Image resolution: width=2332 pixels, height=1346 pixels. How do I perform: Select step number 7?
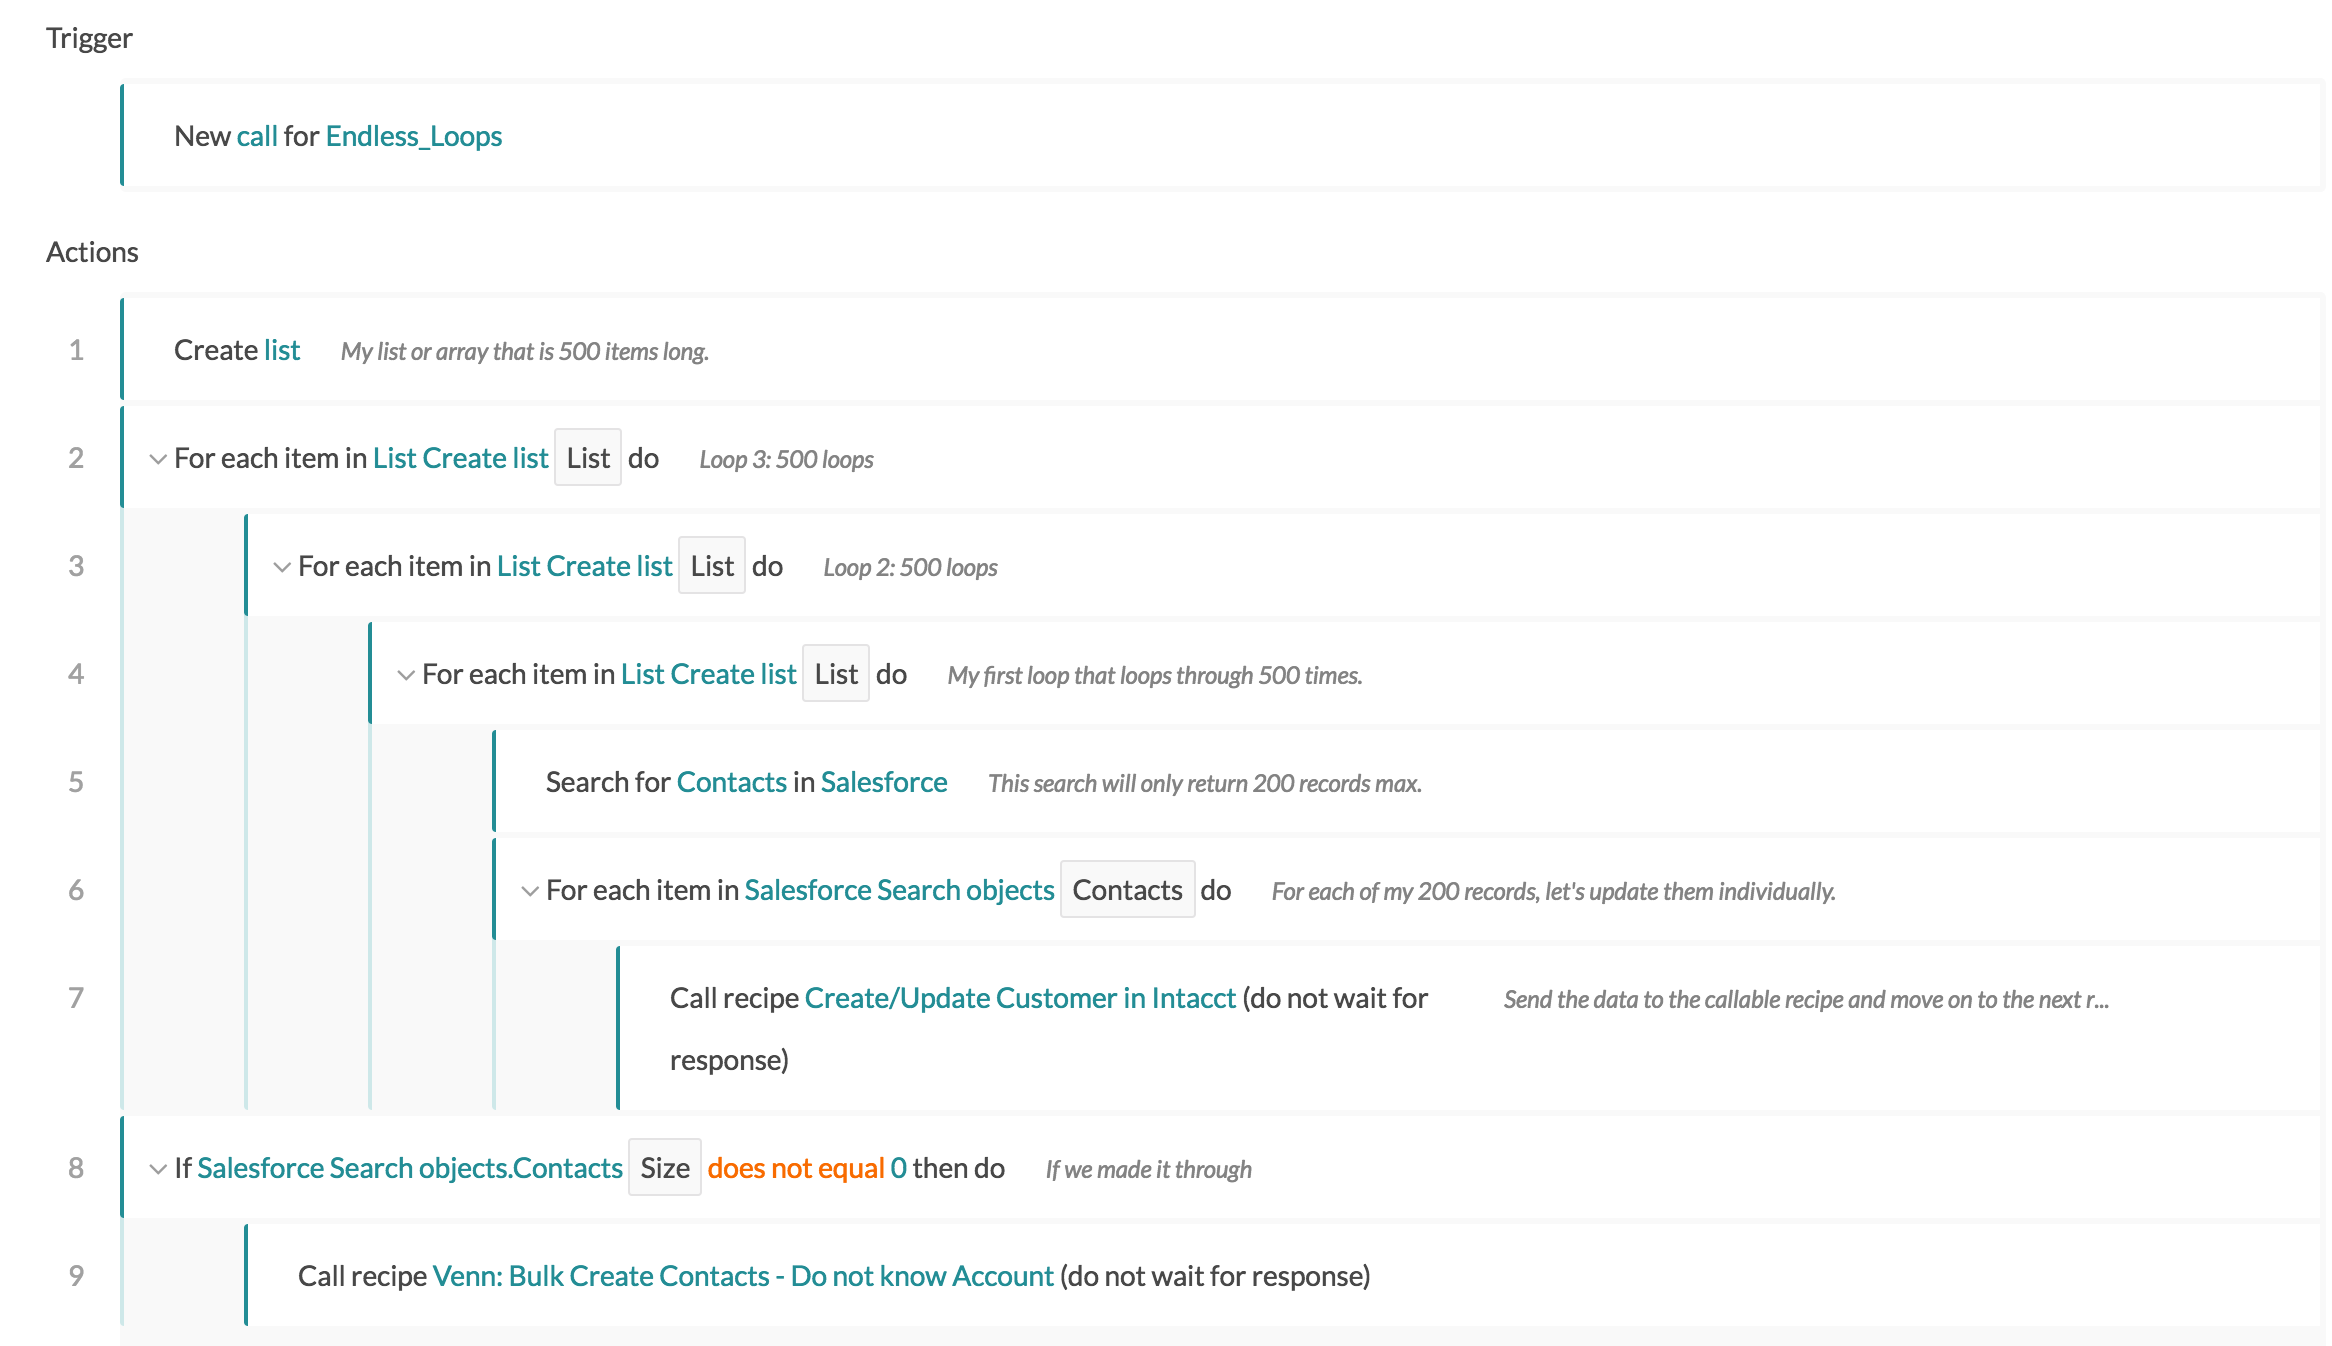[x=76, y=998]
